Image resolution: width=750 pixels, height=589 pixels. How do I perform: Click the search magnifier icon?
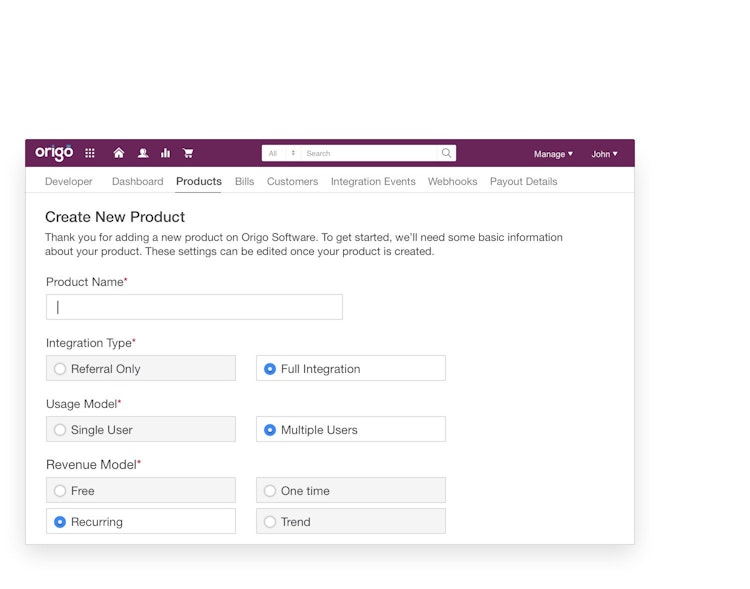pos(446,153)
